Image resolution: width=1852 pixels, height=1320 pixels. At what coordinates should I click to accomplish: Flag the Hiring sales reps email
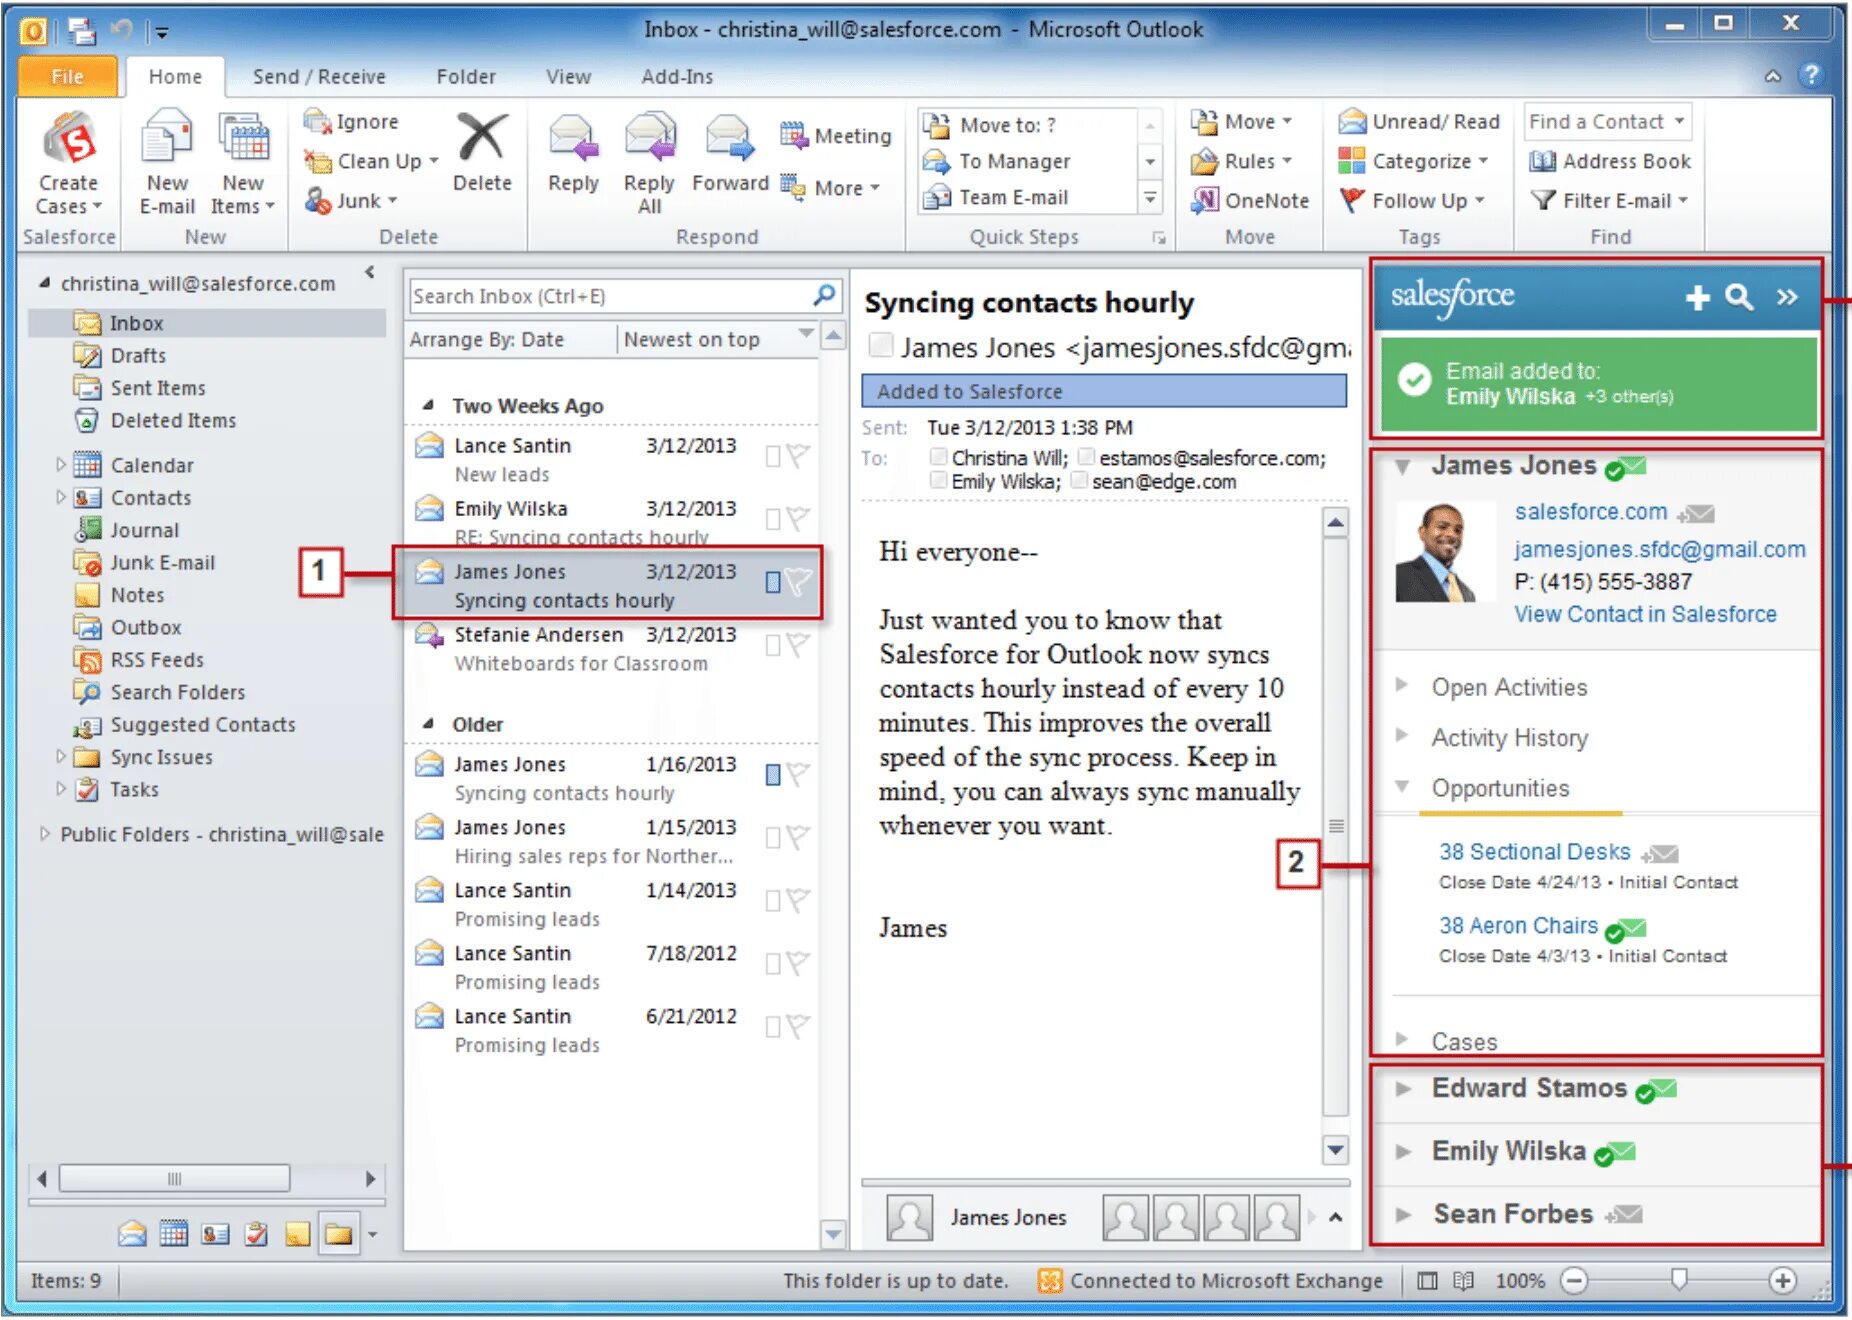(797, 837)
